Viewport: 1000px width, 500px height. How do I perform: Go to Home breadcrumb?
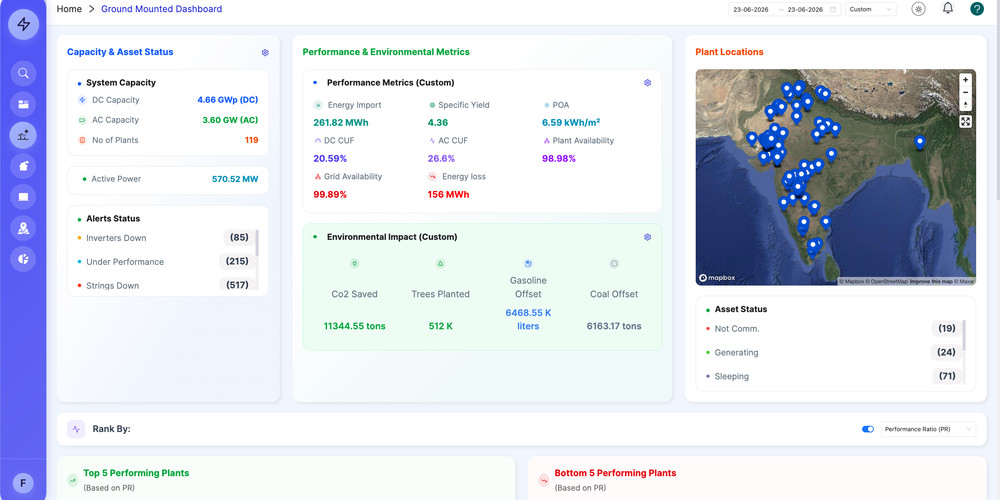coord(69,9)
